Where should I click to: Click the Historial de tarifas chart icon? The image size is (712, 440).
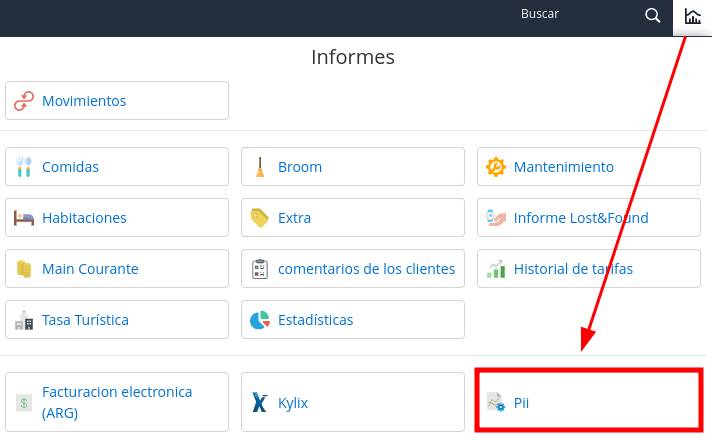coord(495,269)
